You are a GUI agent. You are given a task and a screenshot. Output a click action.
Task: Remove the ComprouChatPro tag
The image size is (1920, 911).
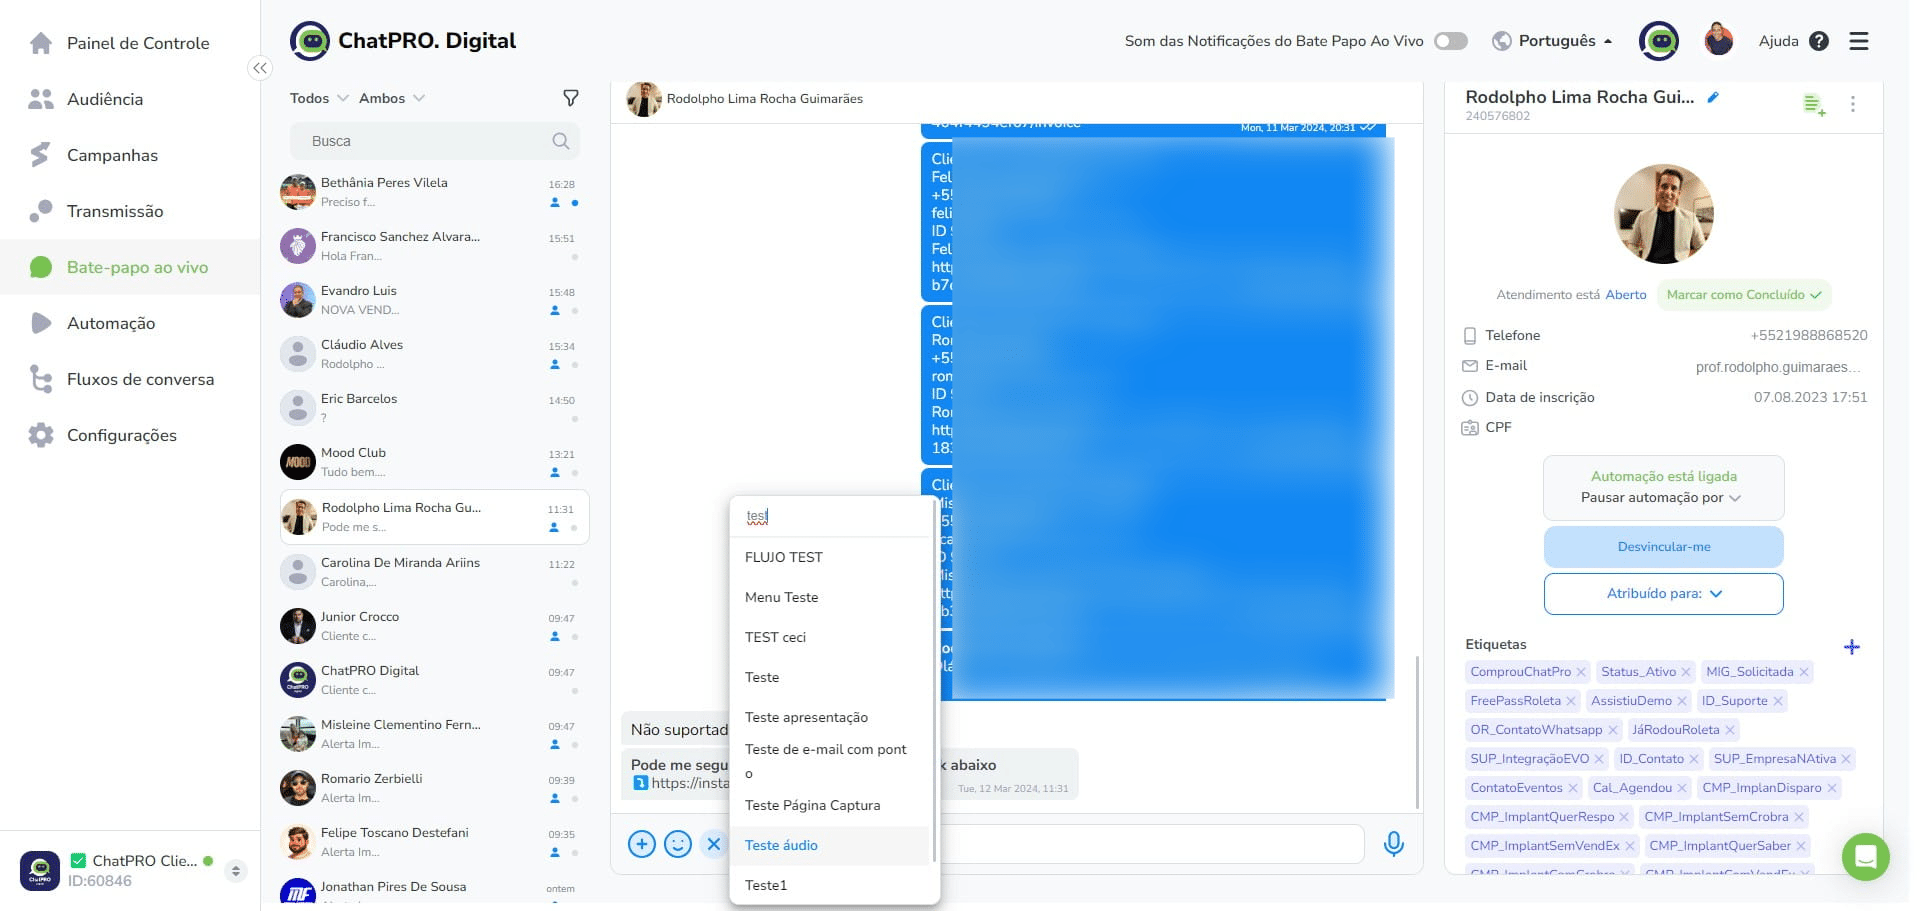(x=1581, y=672)
